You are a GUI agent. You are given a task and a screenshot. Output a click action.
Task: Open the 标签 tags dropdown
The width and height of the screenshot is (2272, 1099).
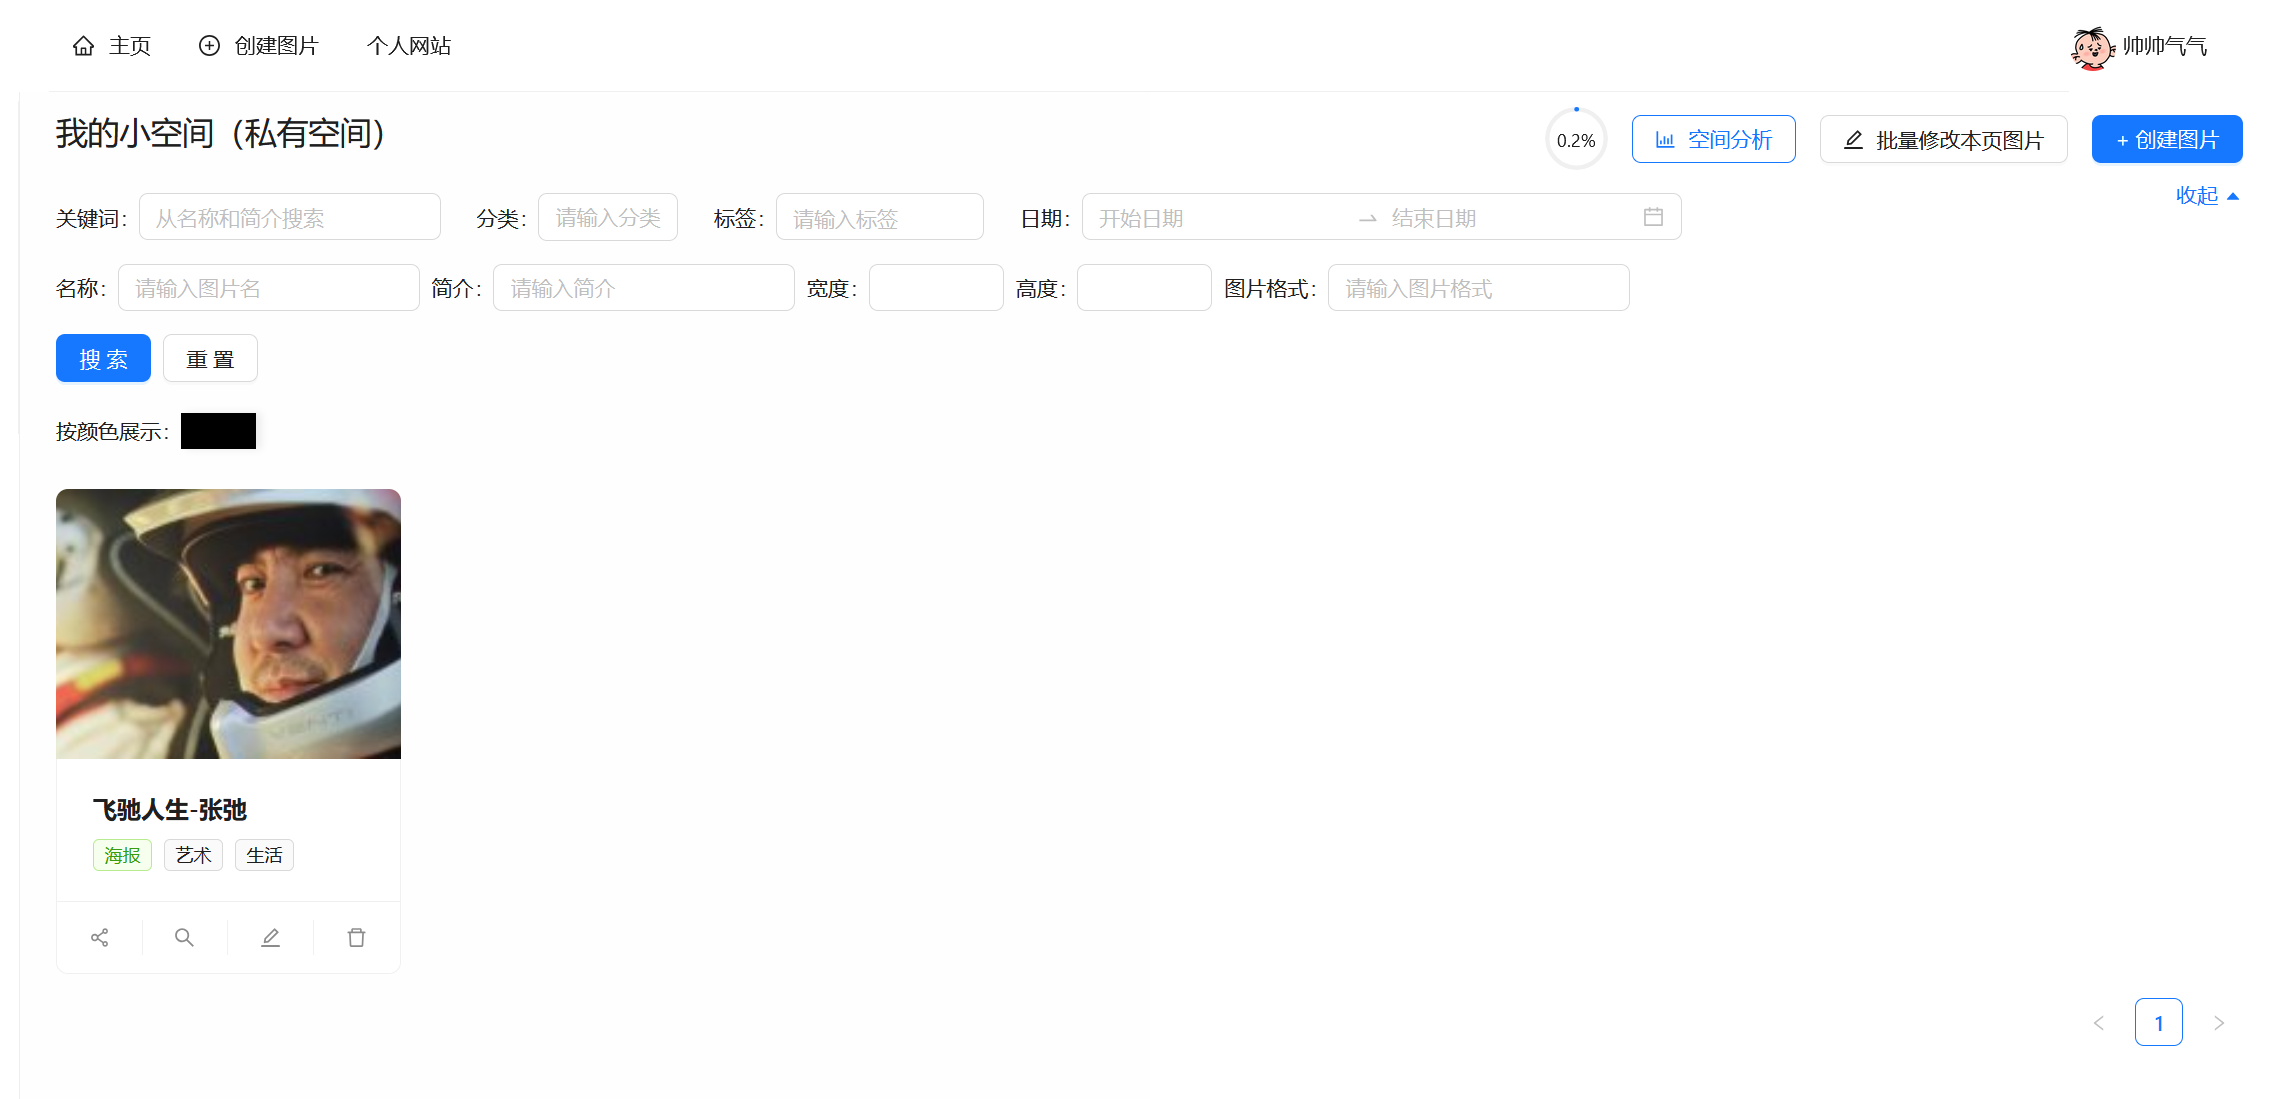[879, 217]
